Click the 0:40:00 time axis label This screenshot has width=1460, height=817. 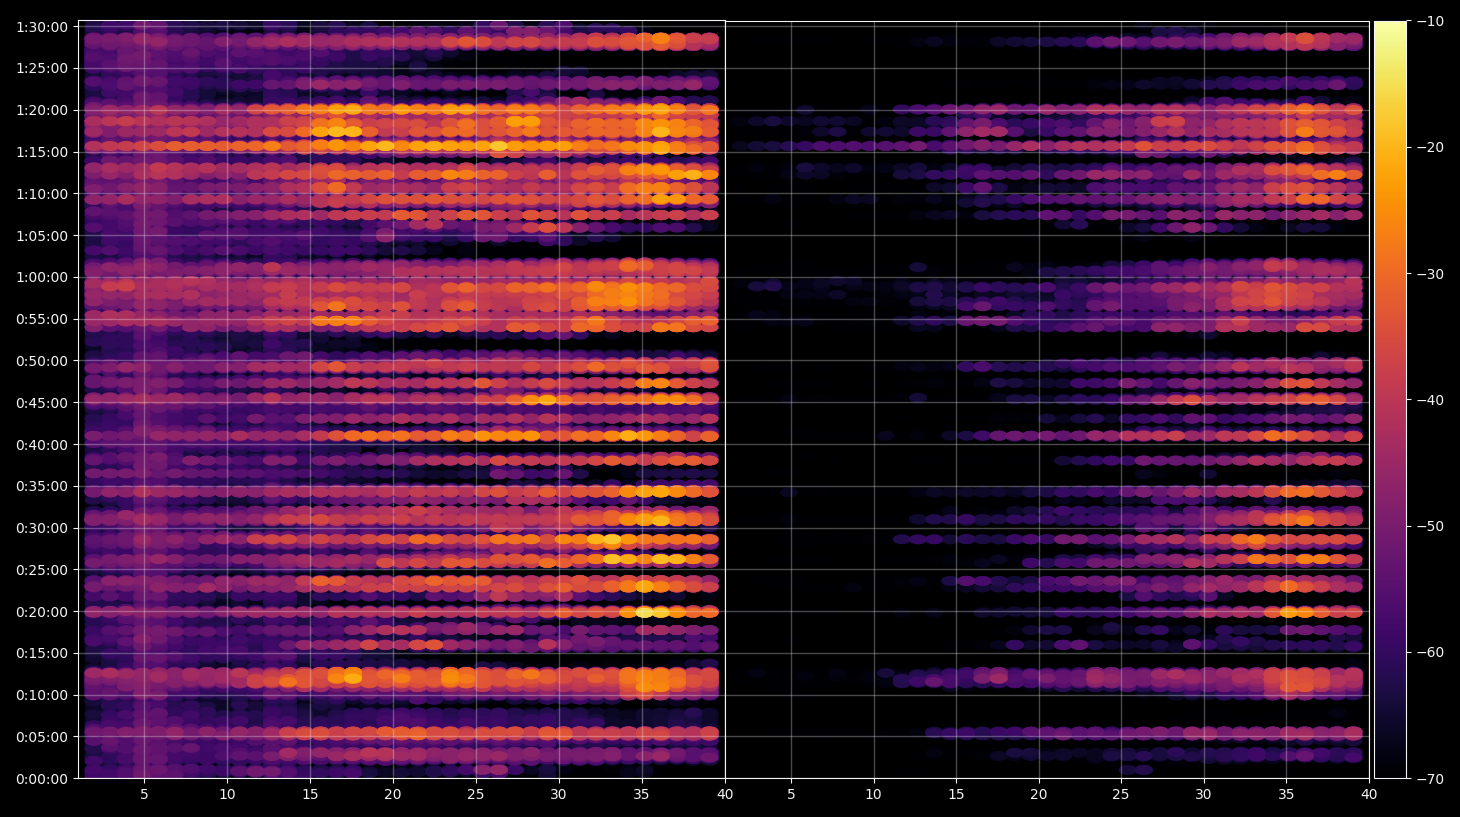pos(42,445)
